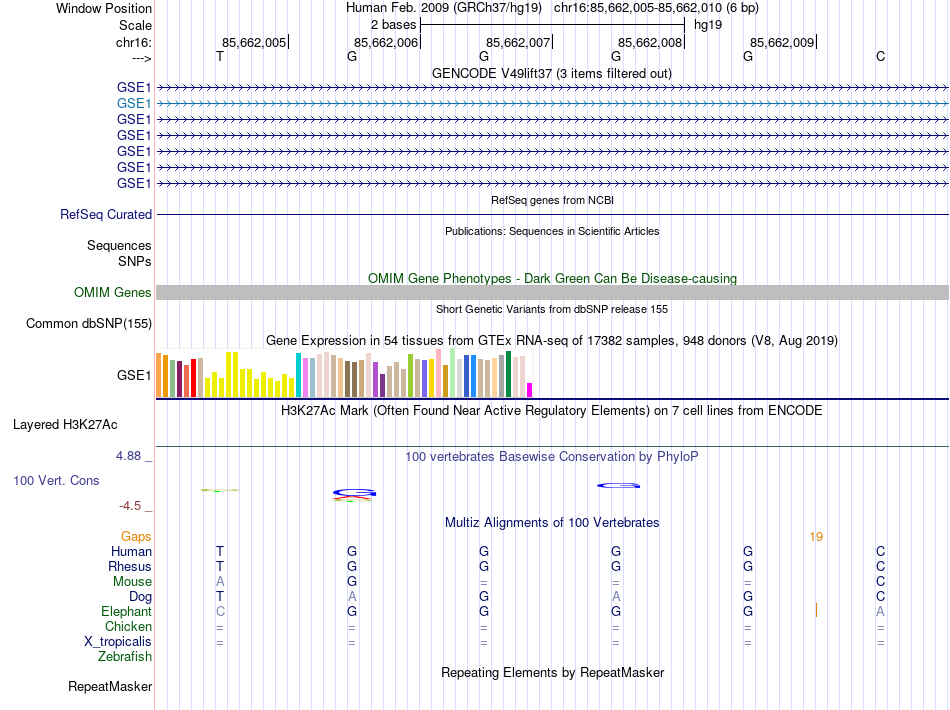Click the 'H3K27Ac Mark' ENCODE track title
The width and height of the screenshot is (950, 710).
(x=552, y=411)
